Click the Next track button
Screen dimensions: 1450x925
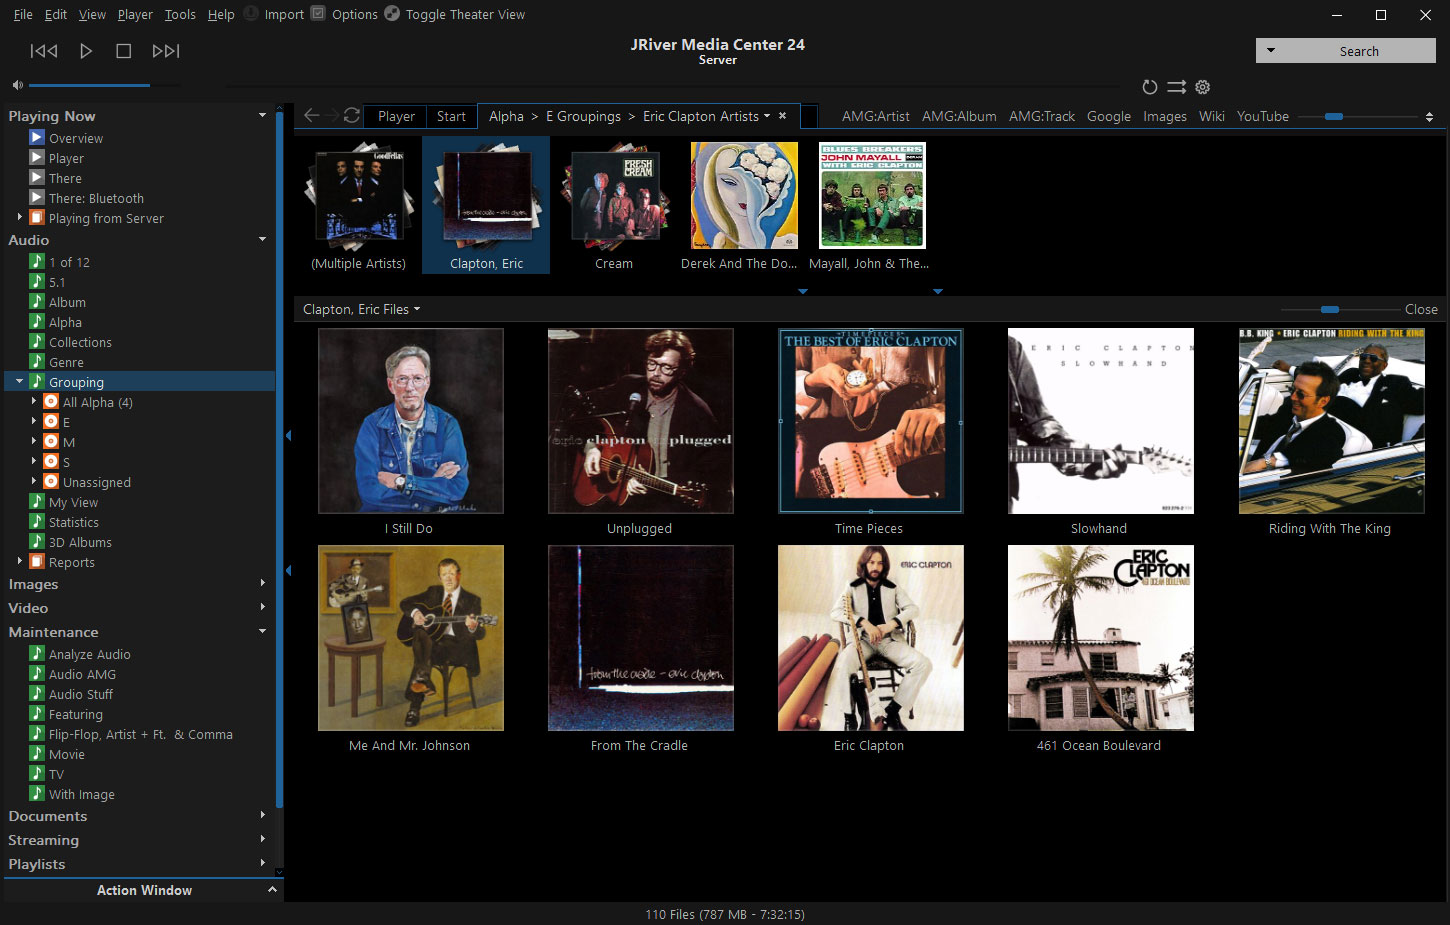click(x=166, y=51)
